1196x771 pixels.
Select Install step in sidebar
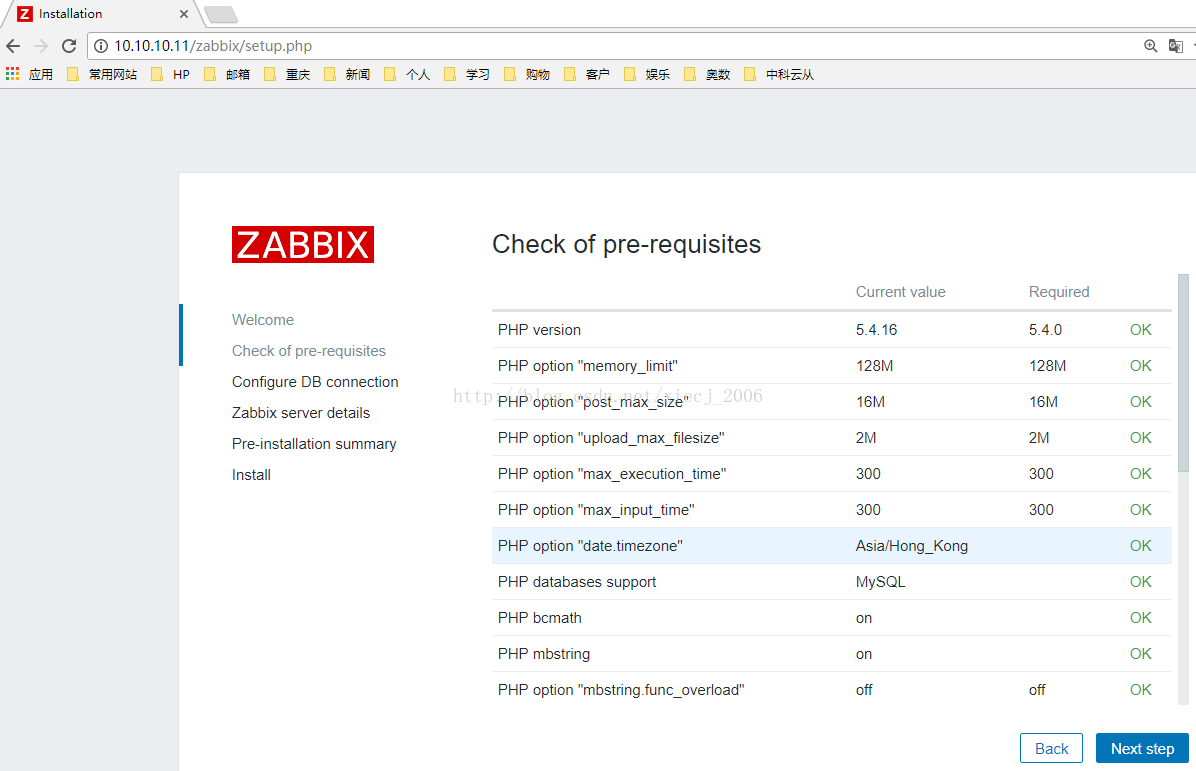click(251, 474)
